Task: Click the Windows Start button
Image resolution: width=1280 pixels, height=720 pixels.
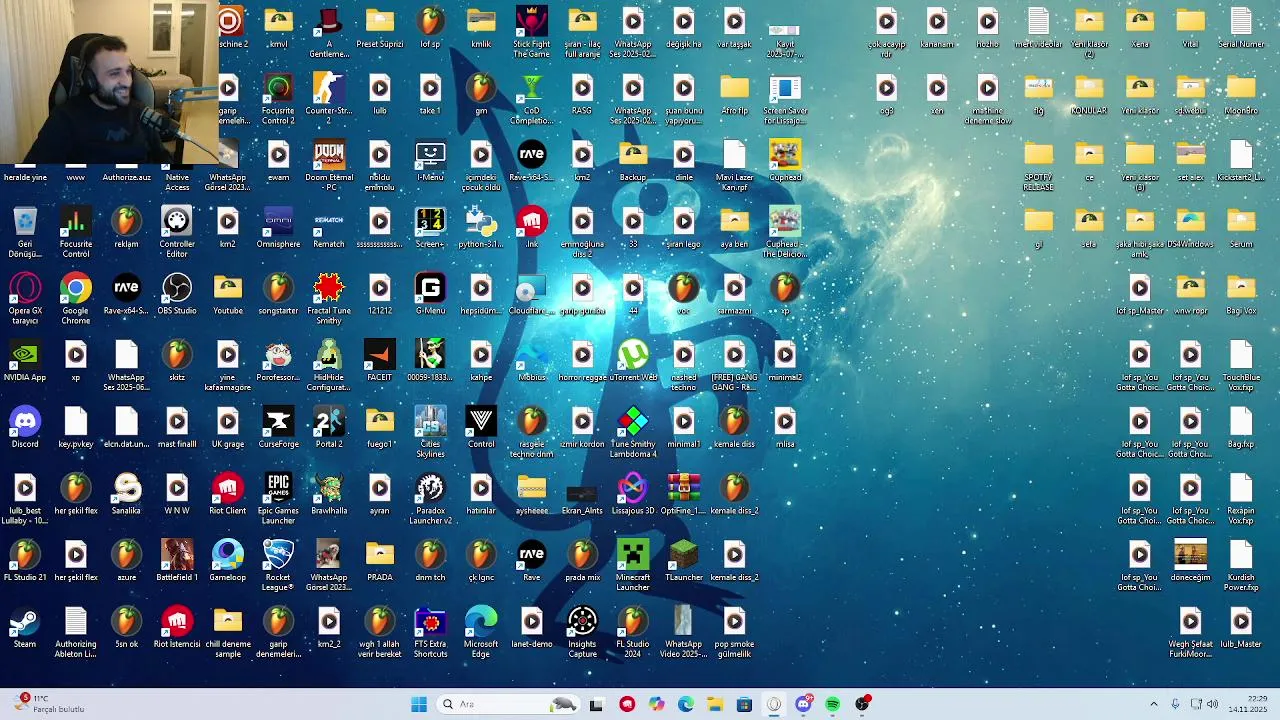Action: click(x=419, y=704)
